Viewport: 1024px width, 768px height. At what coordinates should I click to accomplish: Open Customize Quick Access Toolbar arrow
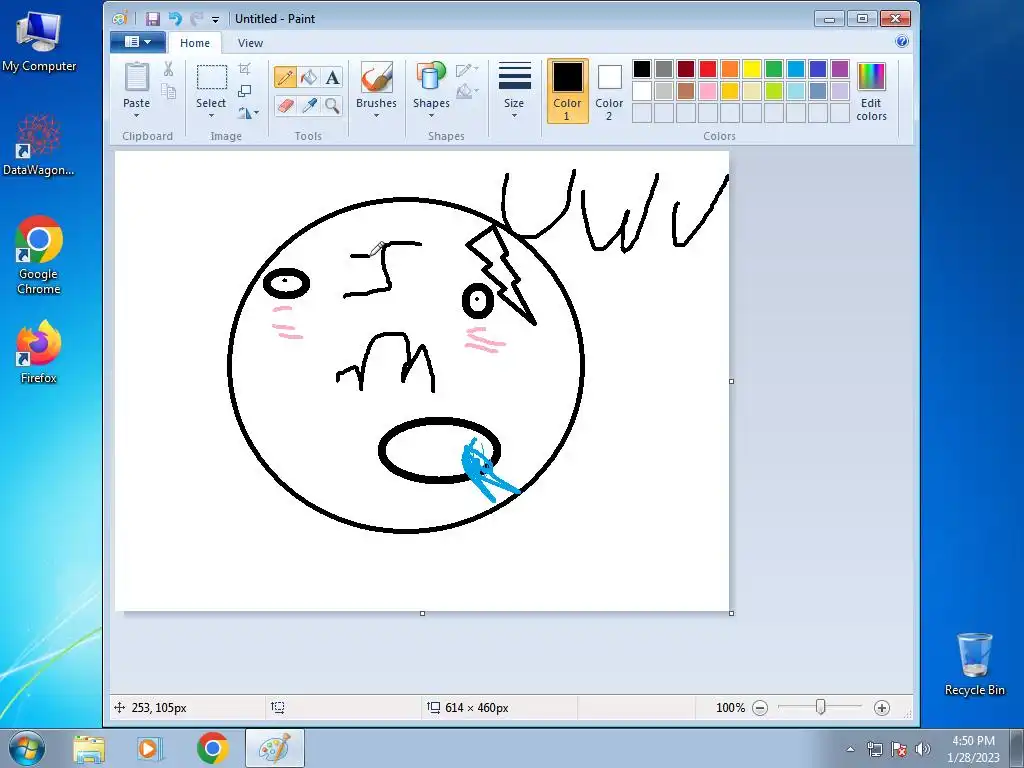click(x=216, y=20)
